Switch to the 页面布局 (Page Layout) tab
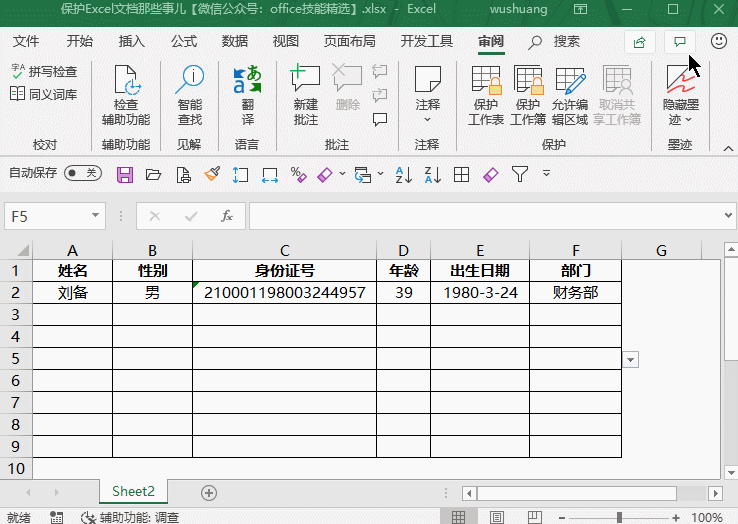Viewport: 738px width, 524px height. (349, 42)
